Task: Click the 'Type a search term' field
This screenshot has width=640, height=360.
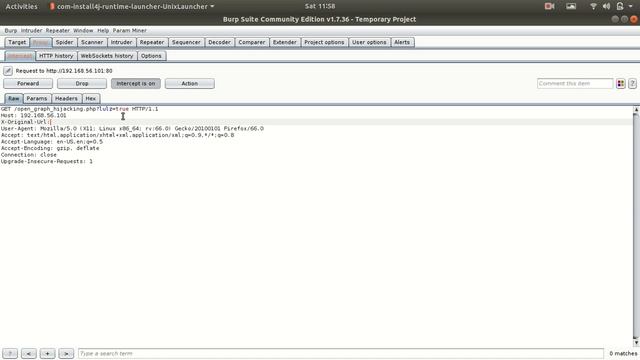Action: tap(340, 353)
